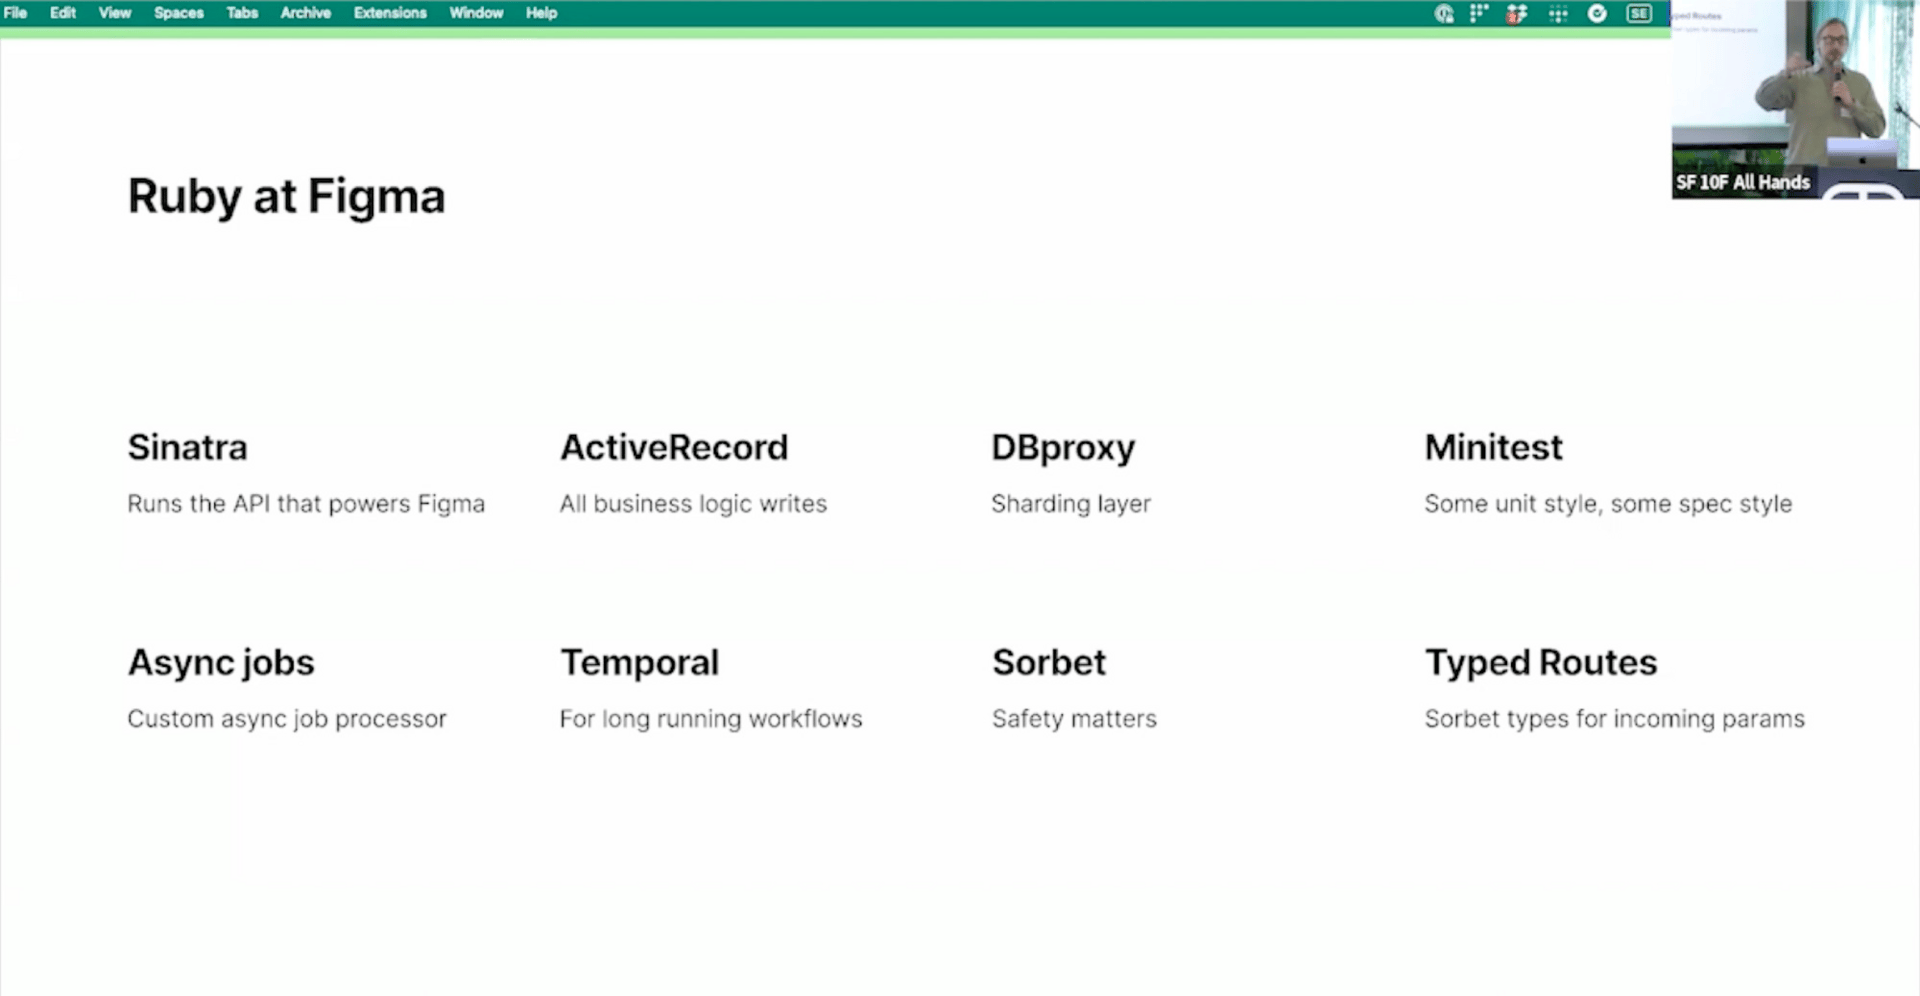1920x996 pixels.
Task: Click 'Sorbet types for incoming params'
Action: (1615, 719)
